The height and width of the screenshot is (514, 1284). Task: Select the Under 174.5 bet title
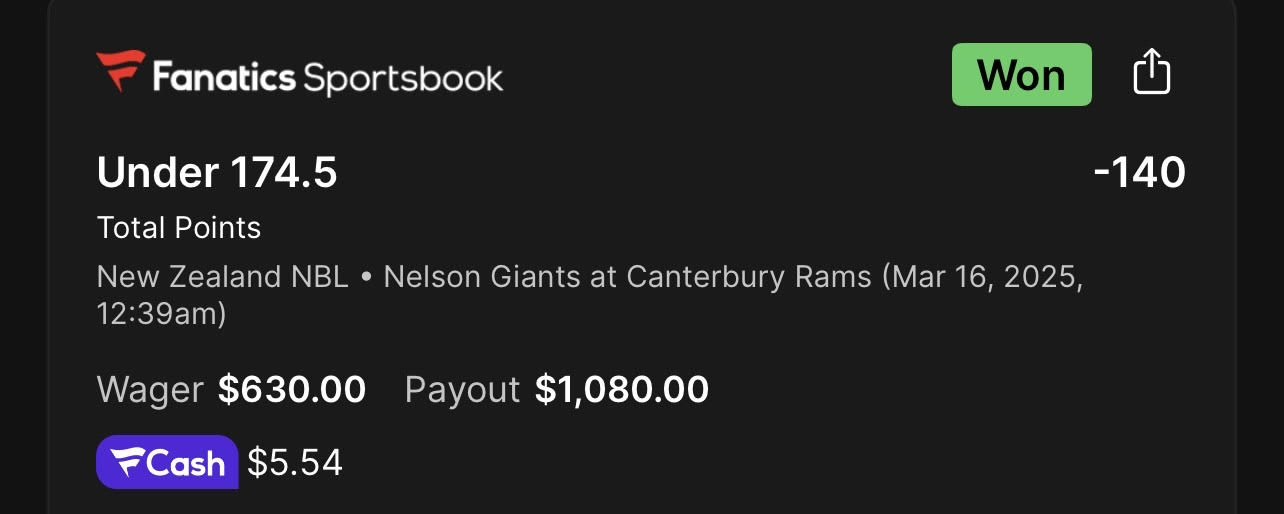(217, 174)
